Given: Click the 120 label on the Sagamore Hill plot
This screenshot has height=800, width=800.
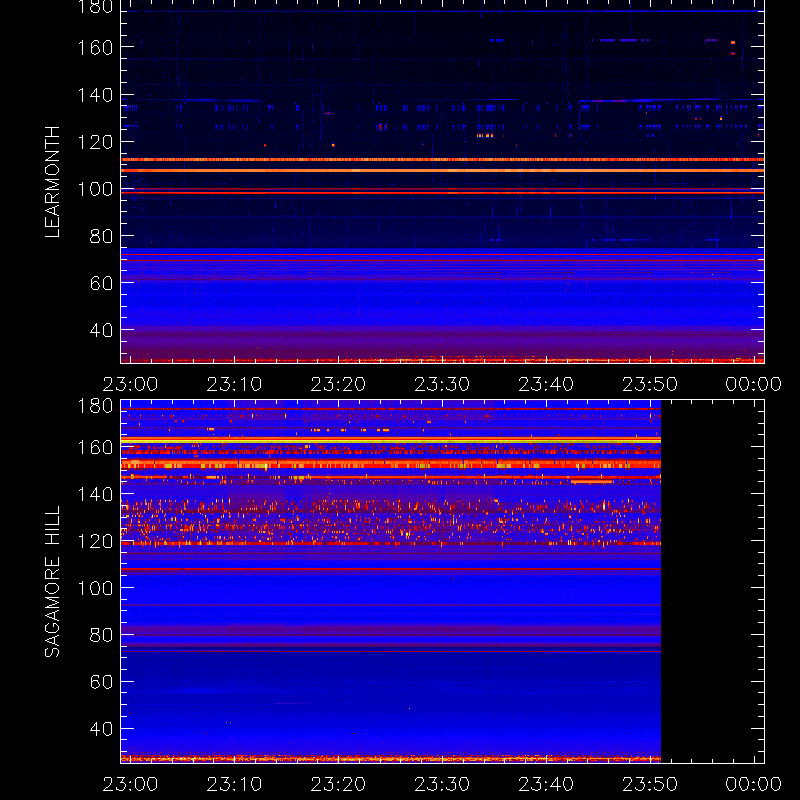Looking at the screenshot, I should [95, 541].
